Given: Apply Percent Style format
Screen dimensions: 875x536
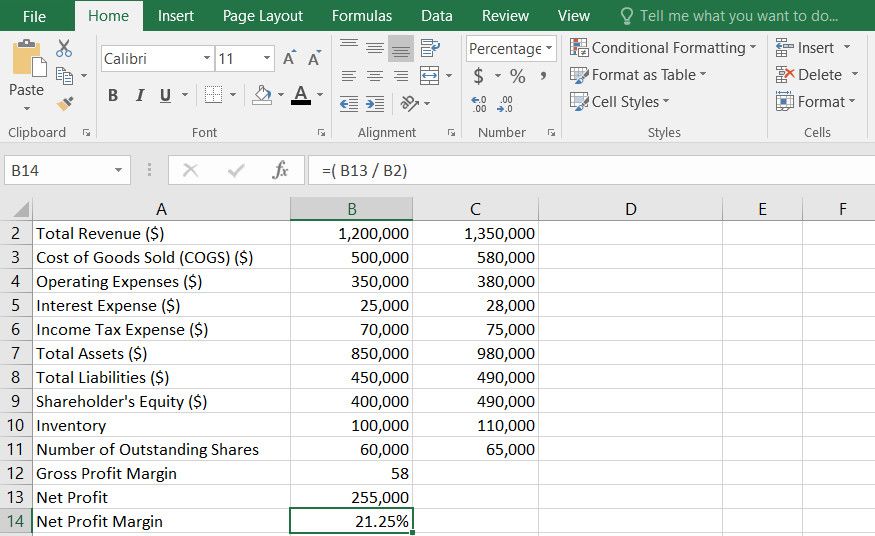Looking at the screenshot, I should pos(517,76).
